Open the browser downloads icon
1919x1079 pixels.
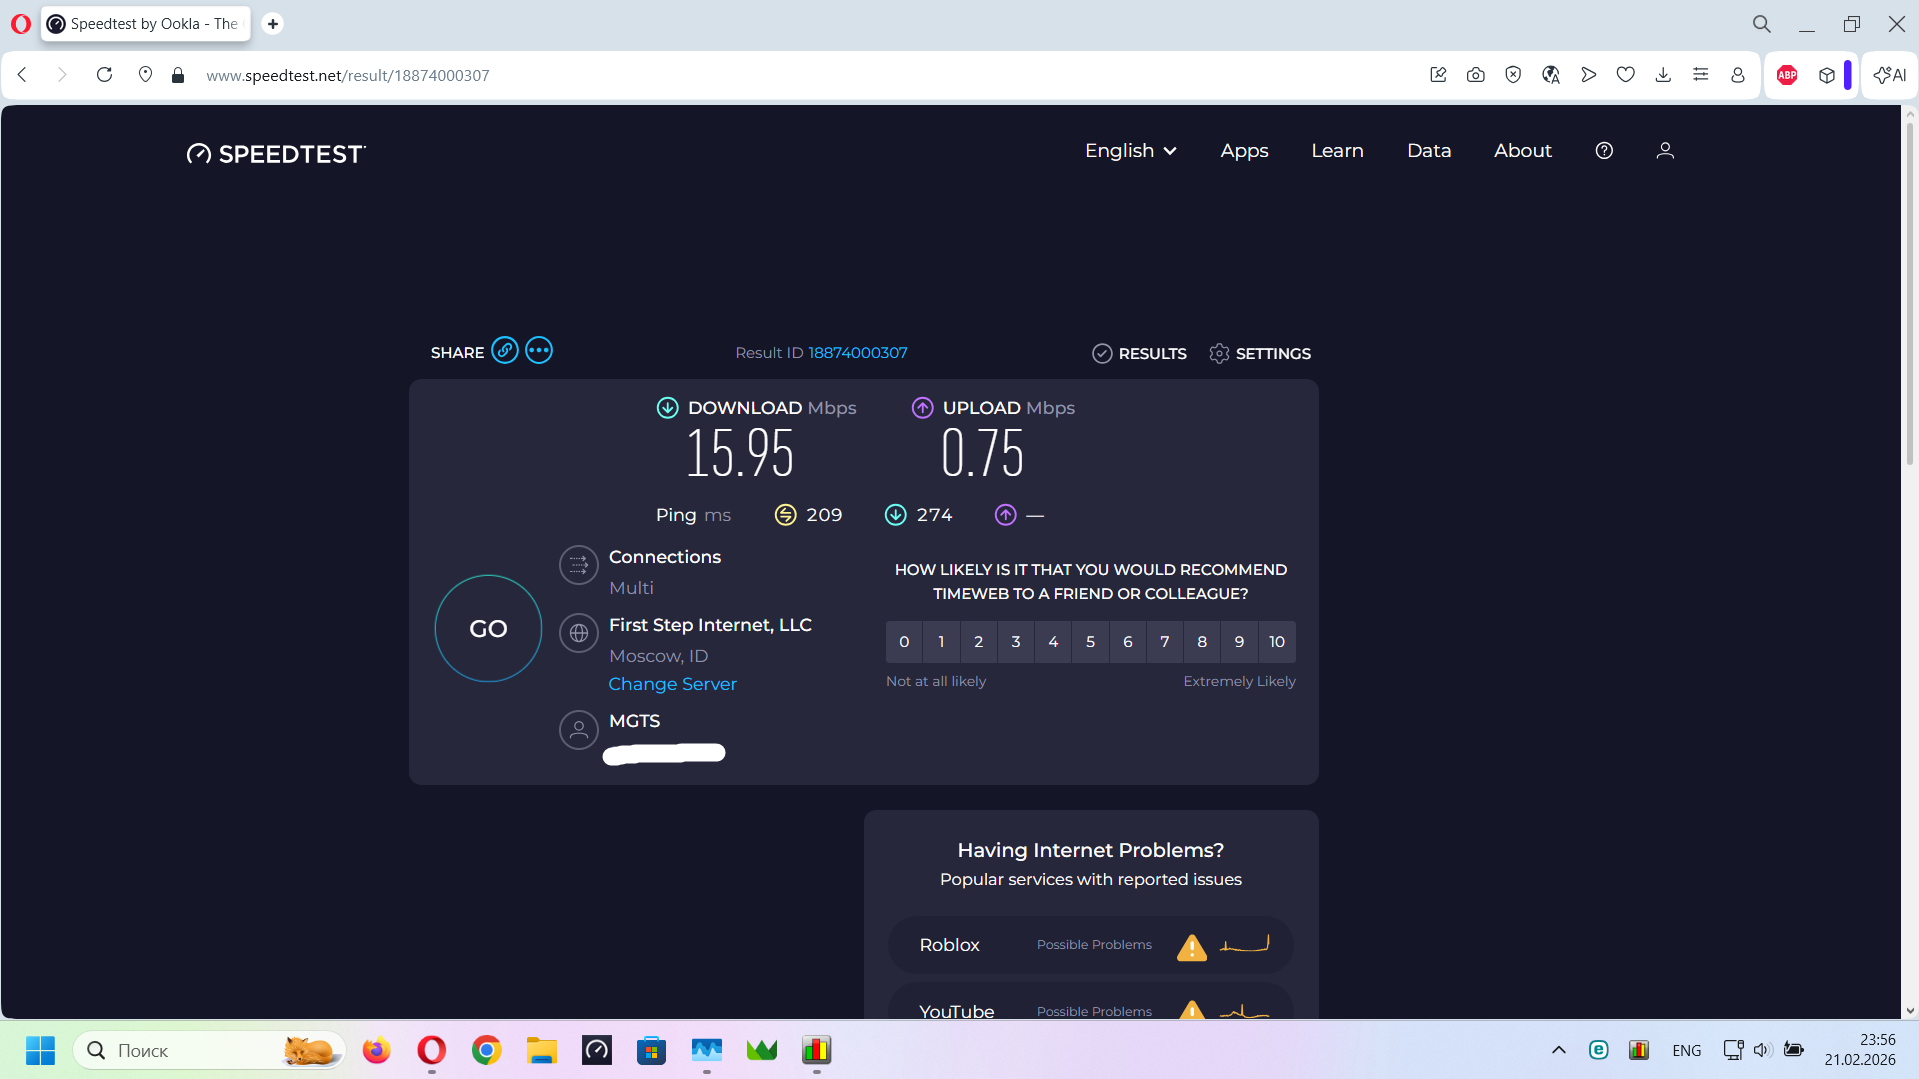[1663, 75]
